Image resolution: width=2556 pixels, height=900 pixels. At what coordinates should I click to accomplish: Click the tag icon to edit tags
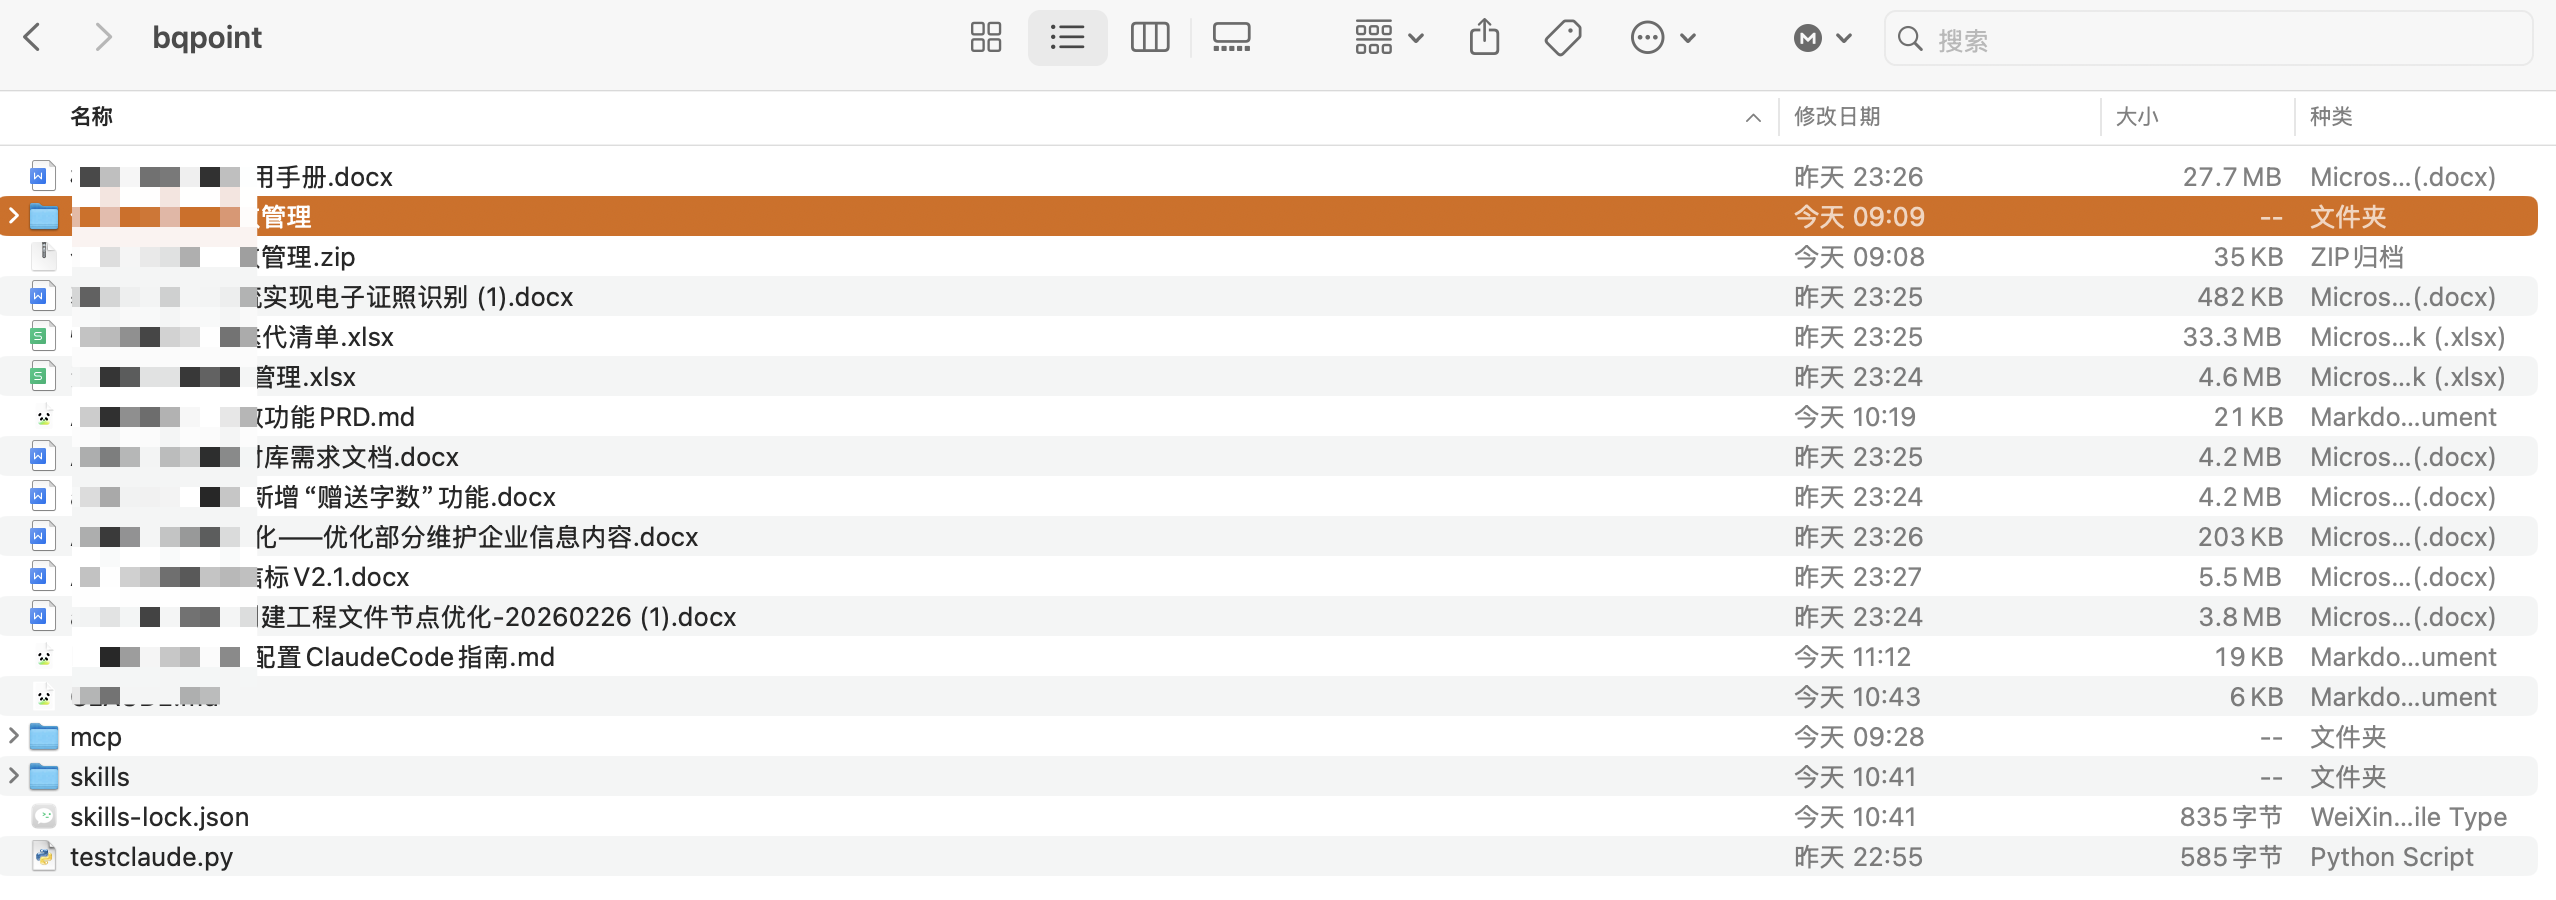(x=1563, y=38)
